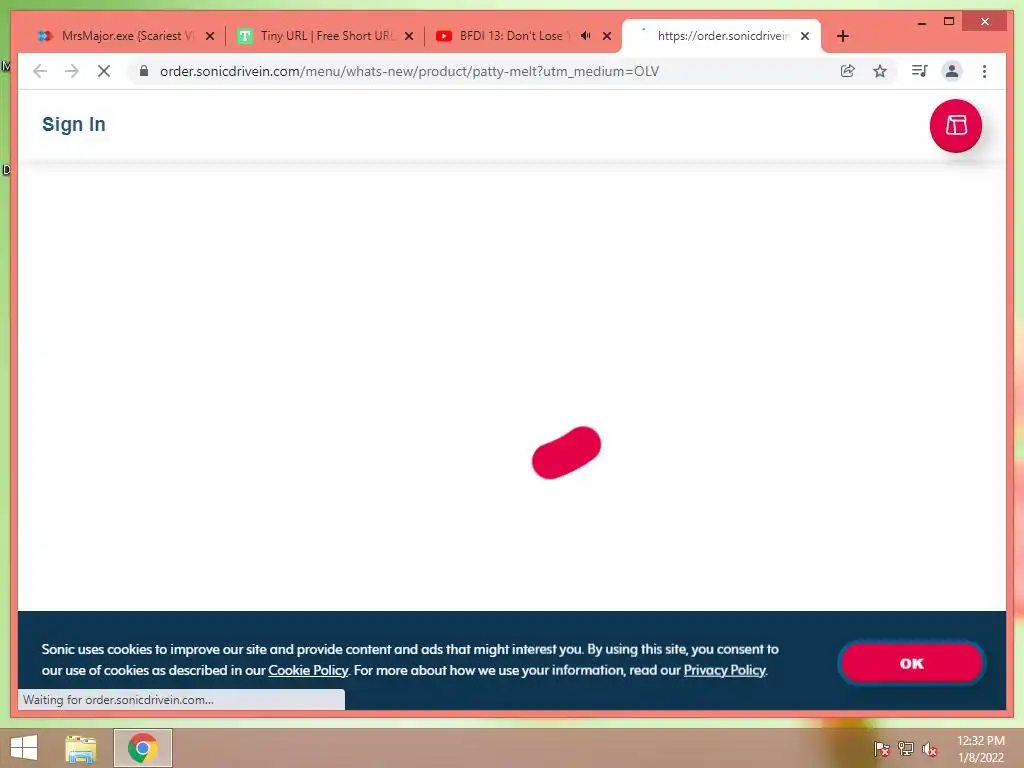
Task: Accept cookies with the OK button
Action: [x=911, y=663]
